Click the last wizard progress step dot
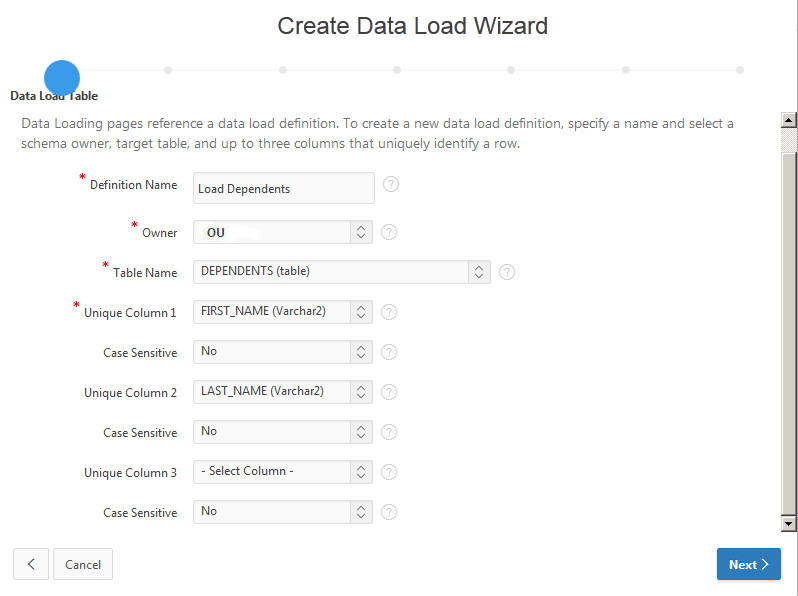The image size is (798, 596). (x=740, y=70)
